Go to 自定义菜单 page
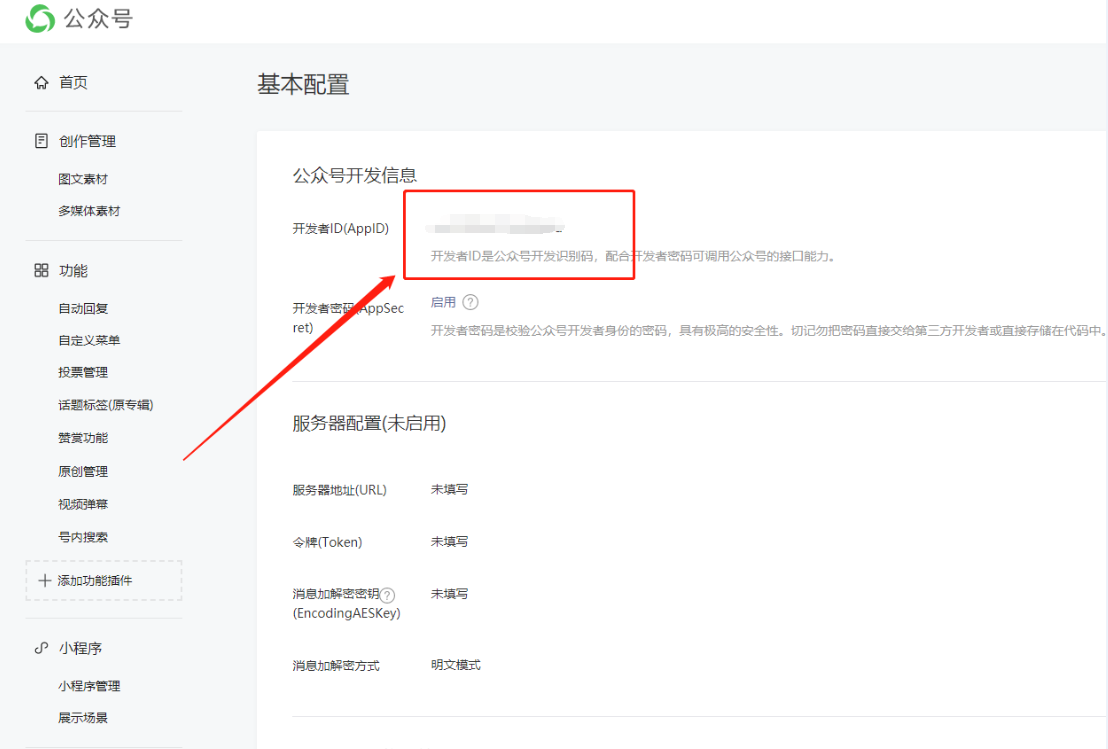The image size is (1108, 749). coord(89,340)
